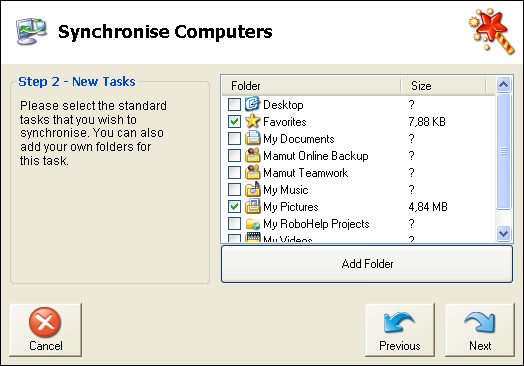Viewport: 524px width, 366px height.
Task: Click the My Music folder icon
Action: (252, 189)
